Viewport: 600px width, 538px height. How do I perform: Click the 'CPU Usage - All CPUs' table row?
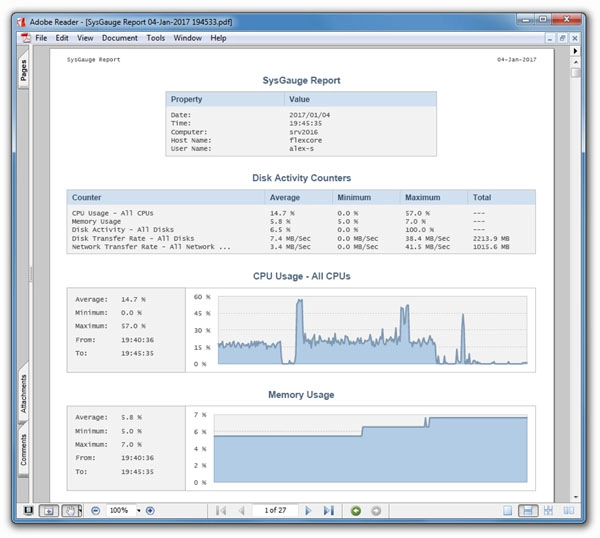click(301, 213)
